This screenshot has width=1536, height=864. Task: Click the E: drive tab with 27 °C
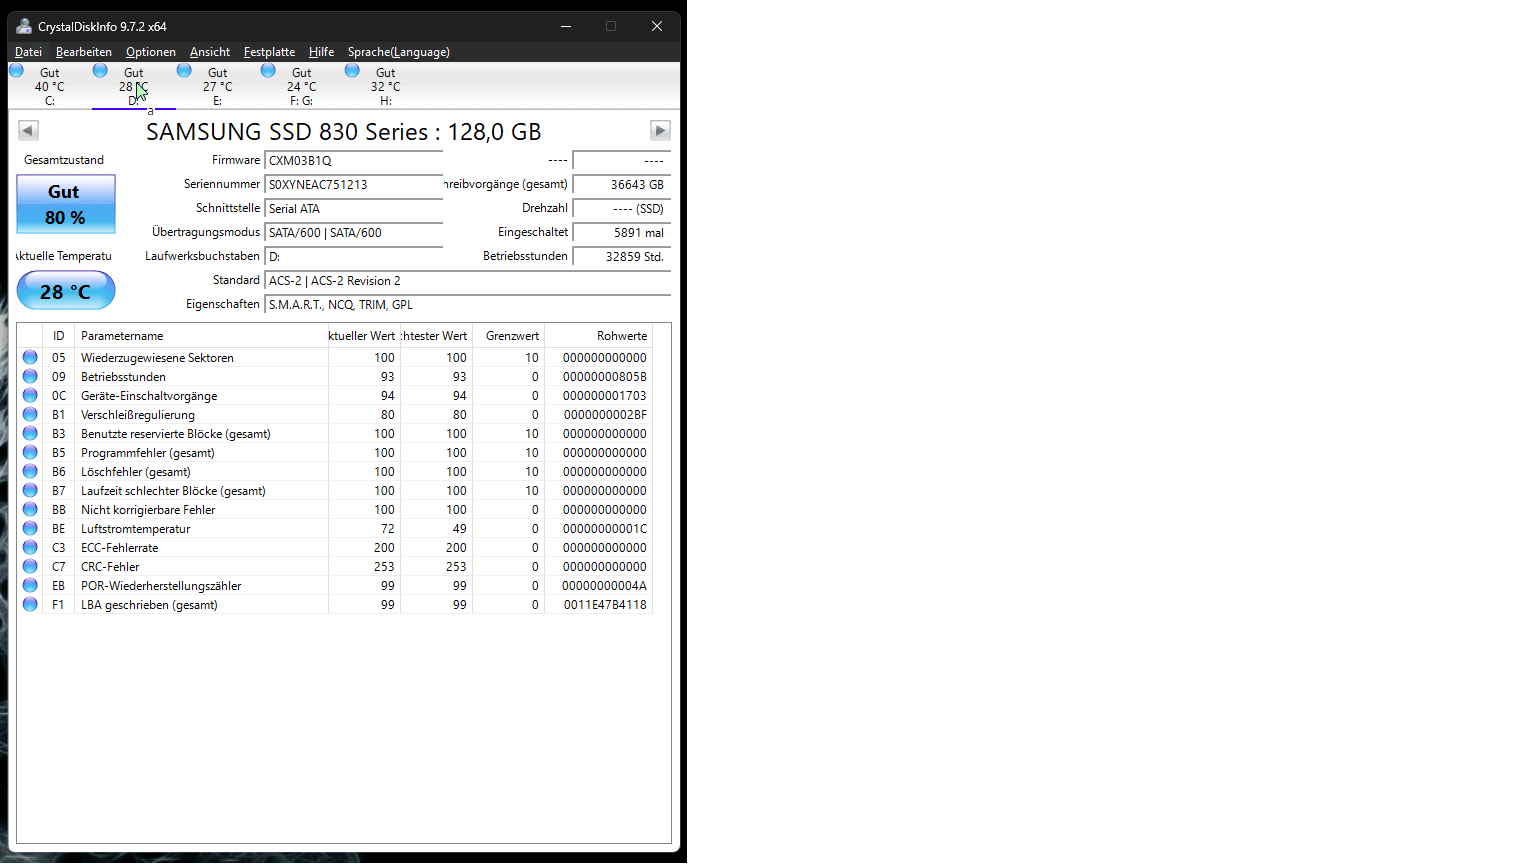tap(218, 86)
